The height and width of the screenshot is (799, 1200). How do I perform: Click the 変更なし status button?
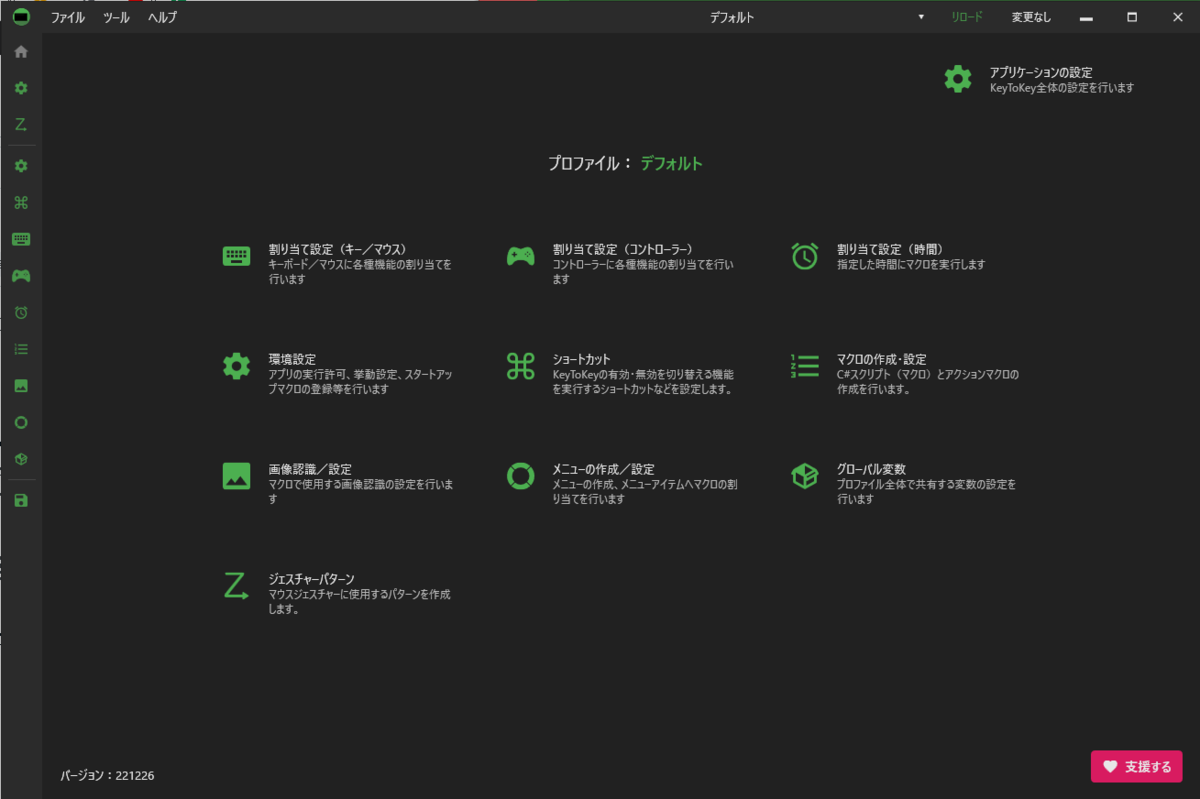click(x=1031, y=17)
